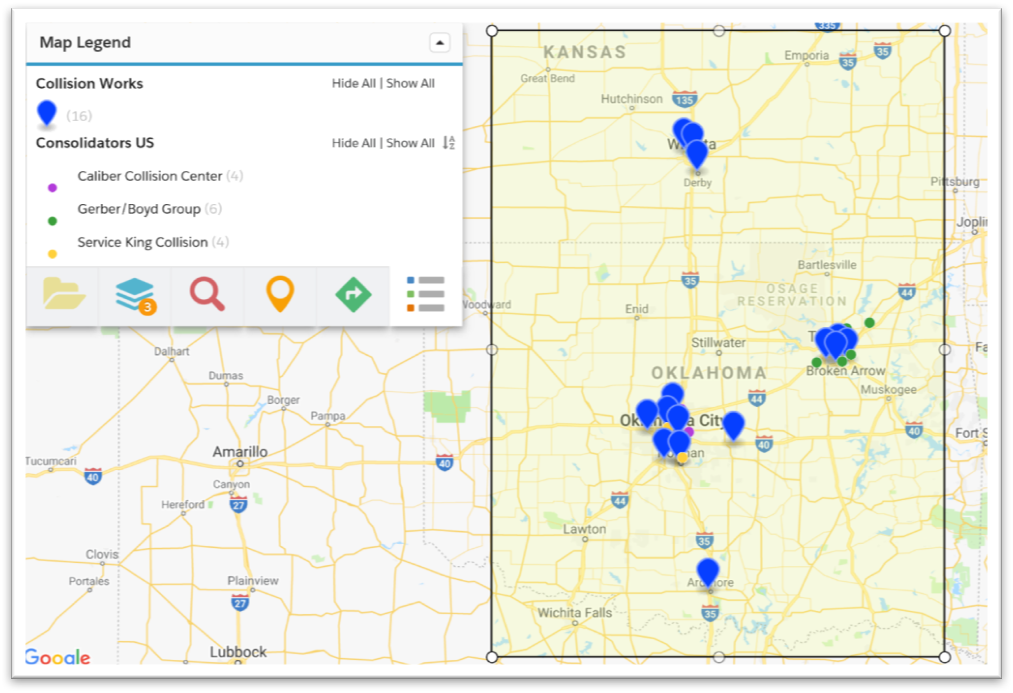This screenshot has height=693, width=1013.
Task: Click Show All for Consolidators US
Action: [x=410, y=143]
